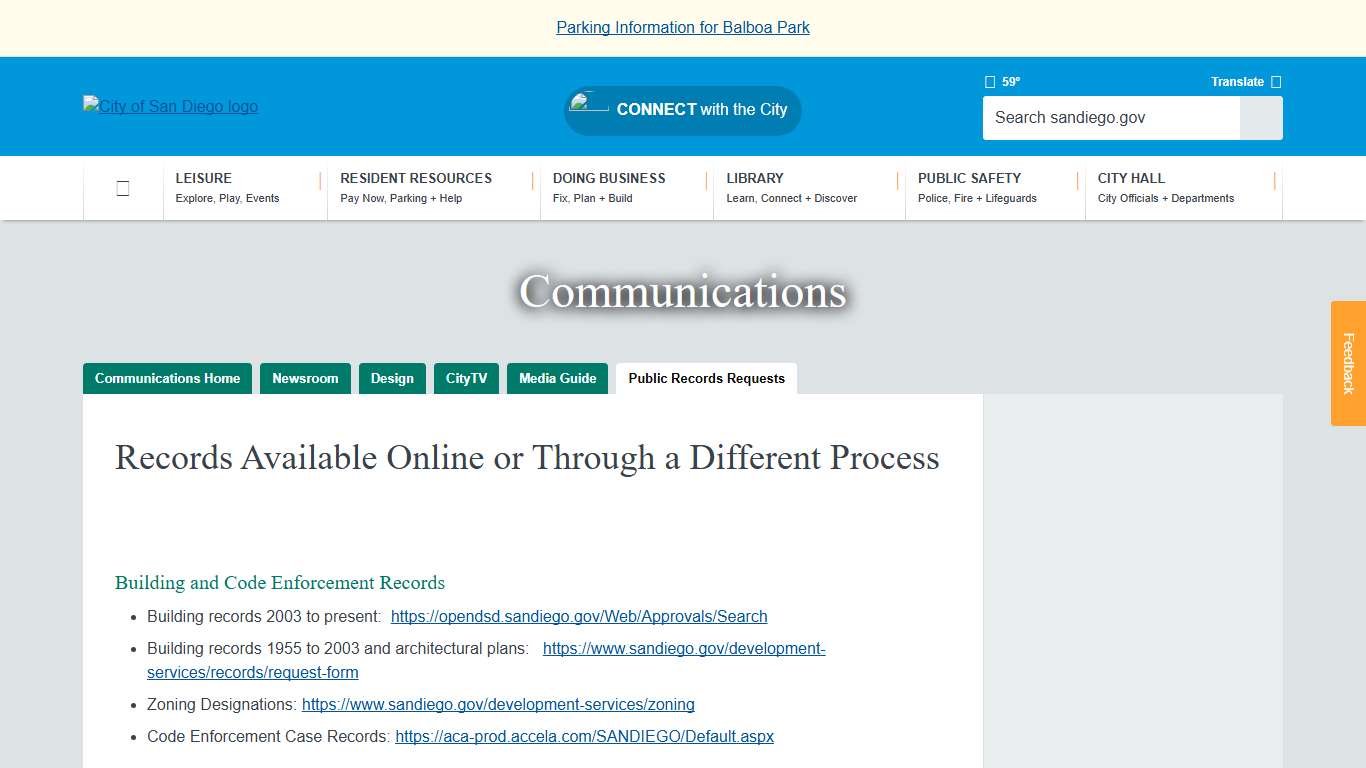This screenshot has width=1366, height=768.
Task: Open the Translate language dropdown
Action: tap(1238, 81)
